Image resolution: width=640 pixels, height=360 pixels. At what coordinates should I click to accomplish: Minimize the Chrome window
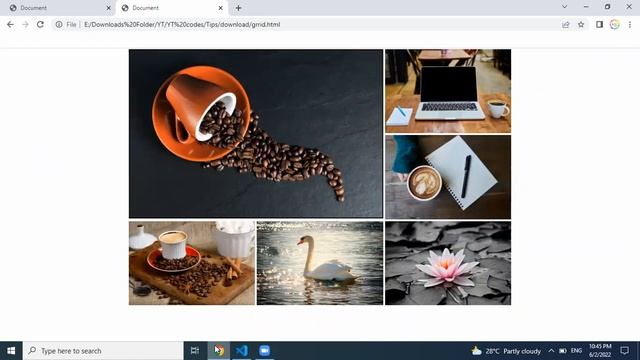tap(586, 7)
